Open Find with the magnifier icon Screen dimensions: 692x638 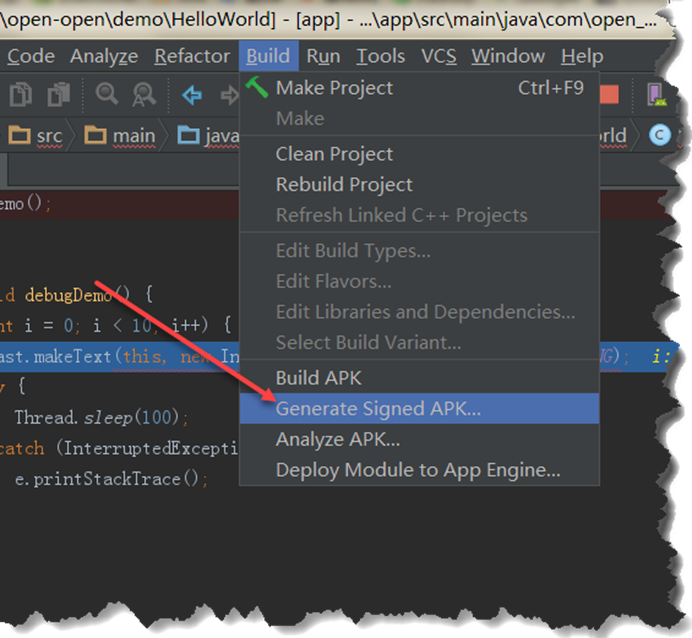click(107, 94)
